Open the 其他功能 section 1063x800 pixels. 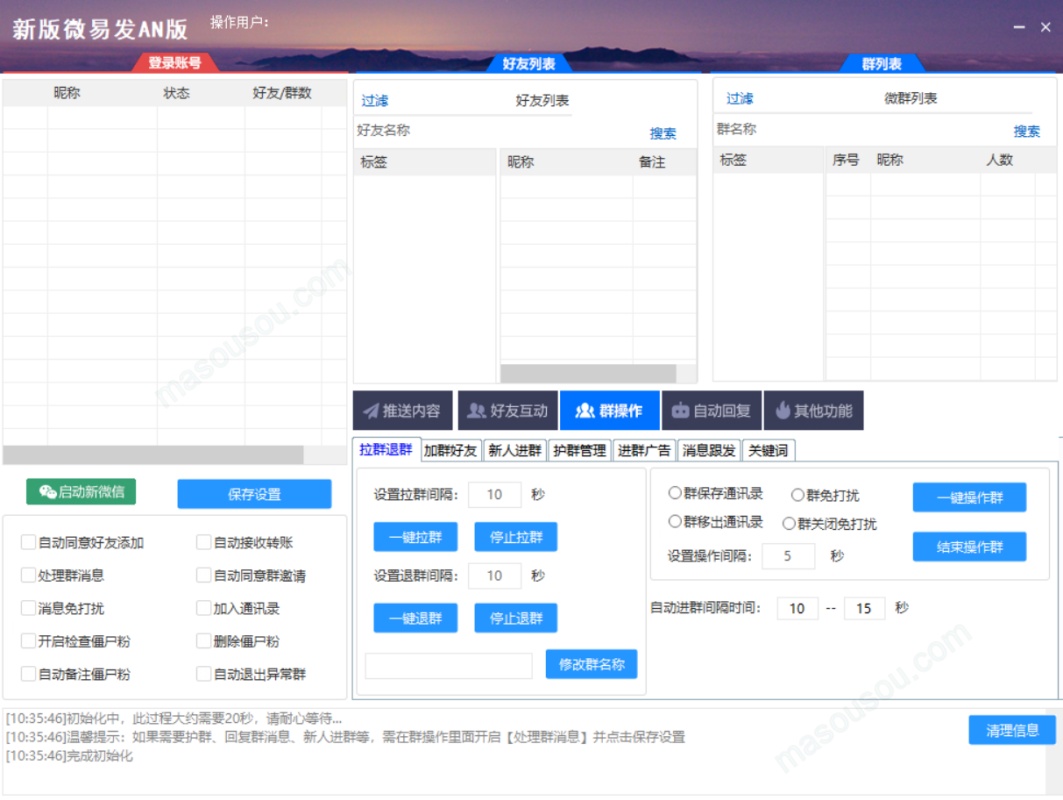point(814,410)
